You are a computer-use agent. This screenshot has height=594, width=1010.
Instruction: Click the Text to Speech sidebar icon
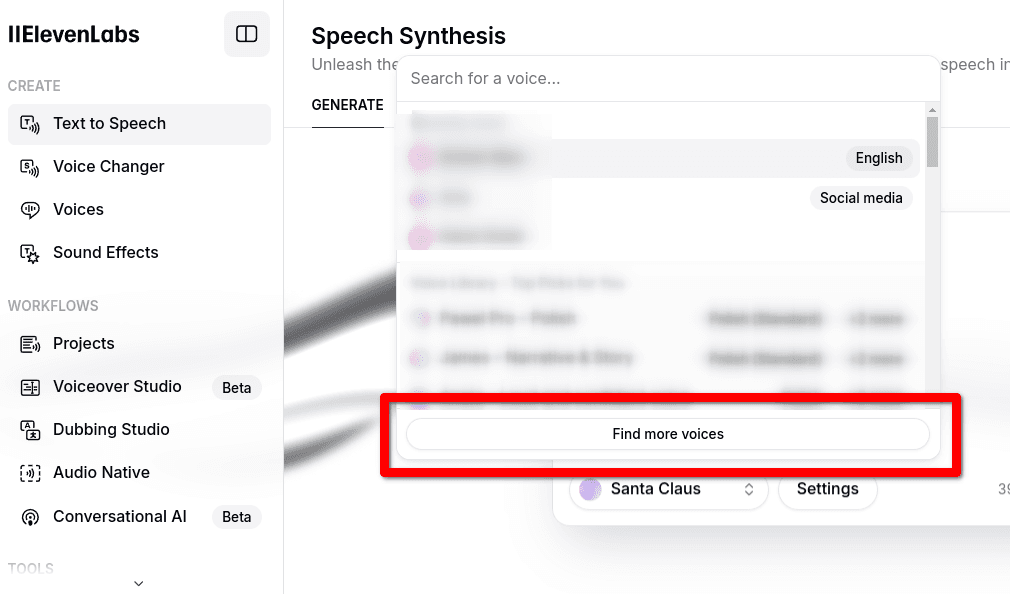[x=30, y=124]
